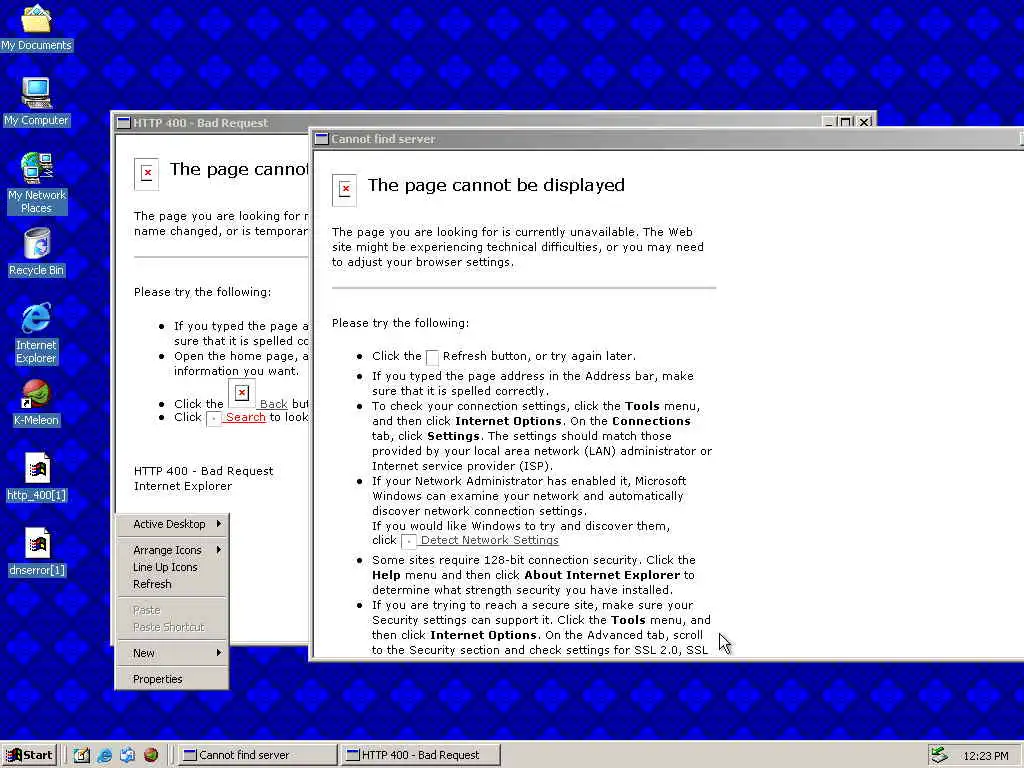Screen dimensions: 1024x768
Task: Launch Outlook Express from quick launch bar
Action: [127, 755]
